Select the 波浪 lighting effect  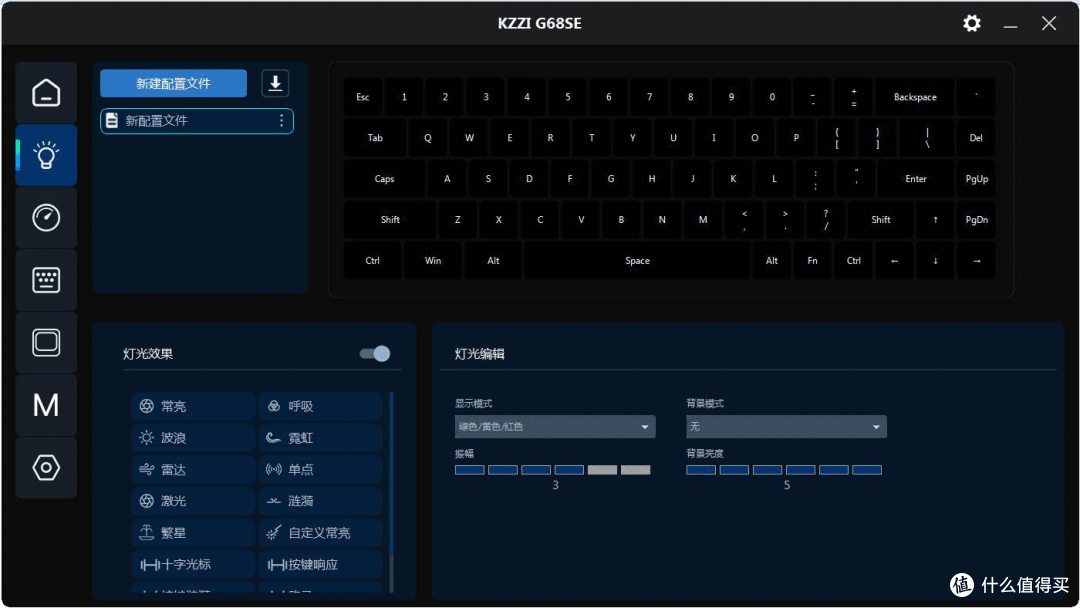click(x=193, y=438)
